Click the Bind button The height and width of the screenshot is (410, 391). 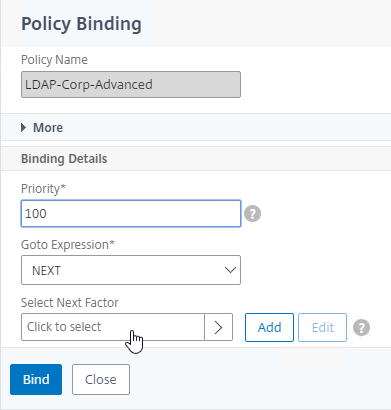36,379
